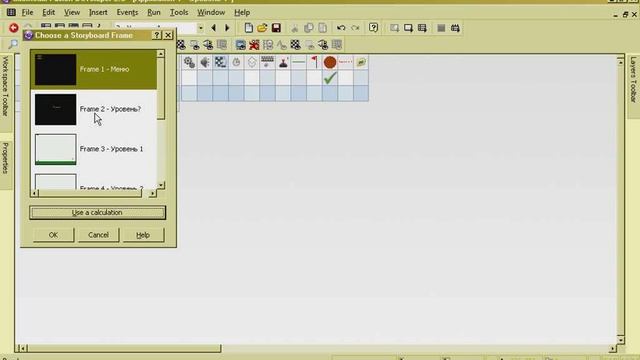Open the Events menu
640x360 pixels.
pos(127,12)
